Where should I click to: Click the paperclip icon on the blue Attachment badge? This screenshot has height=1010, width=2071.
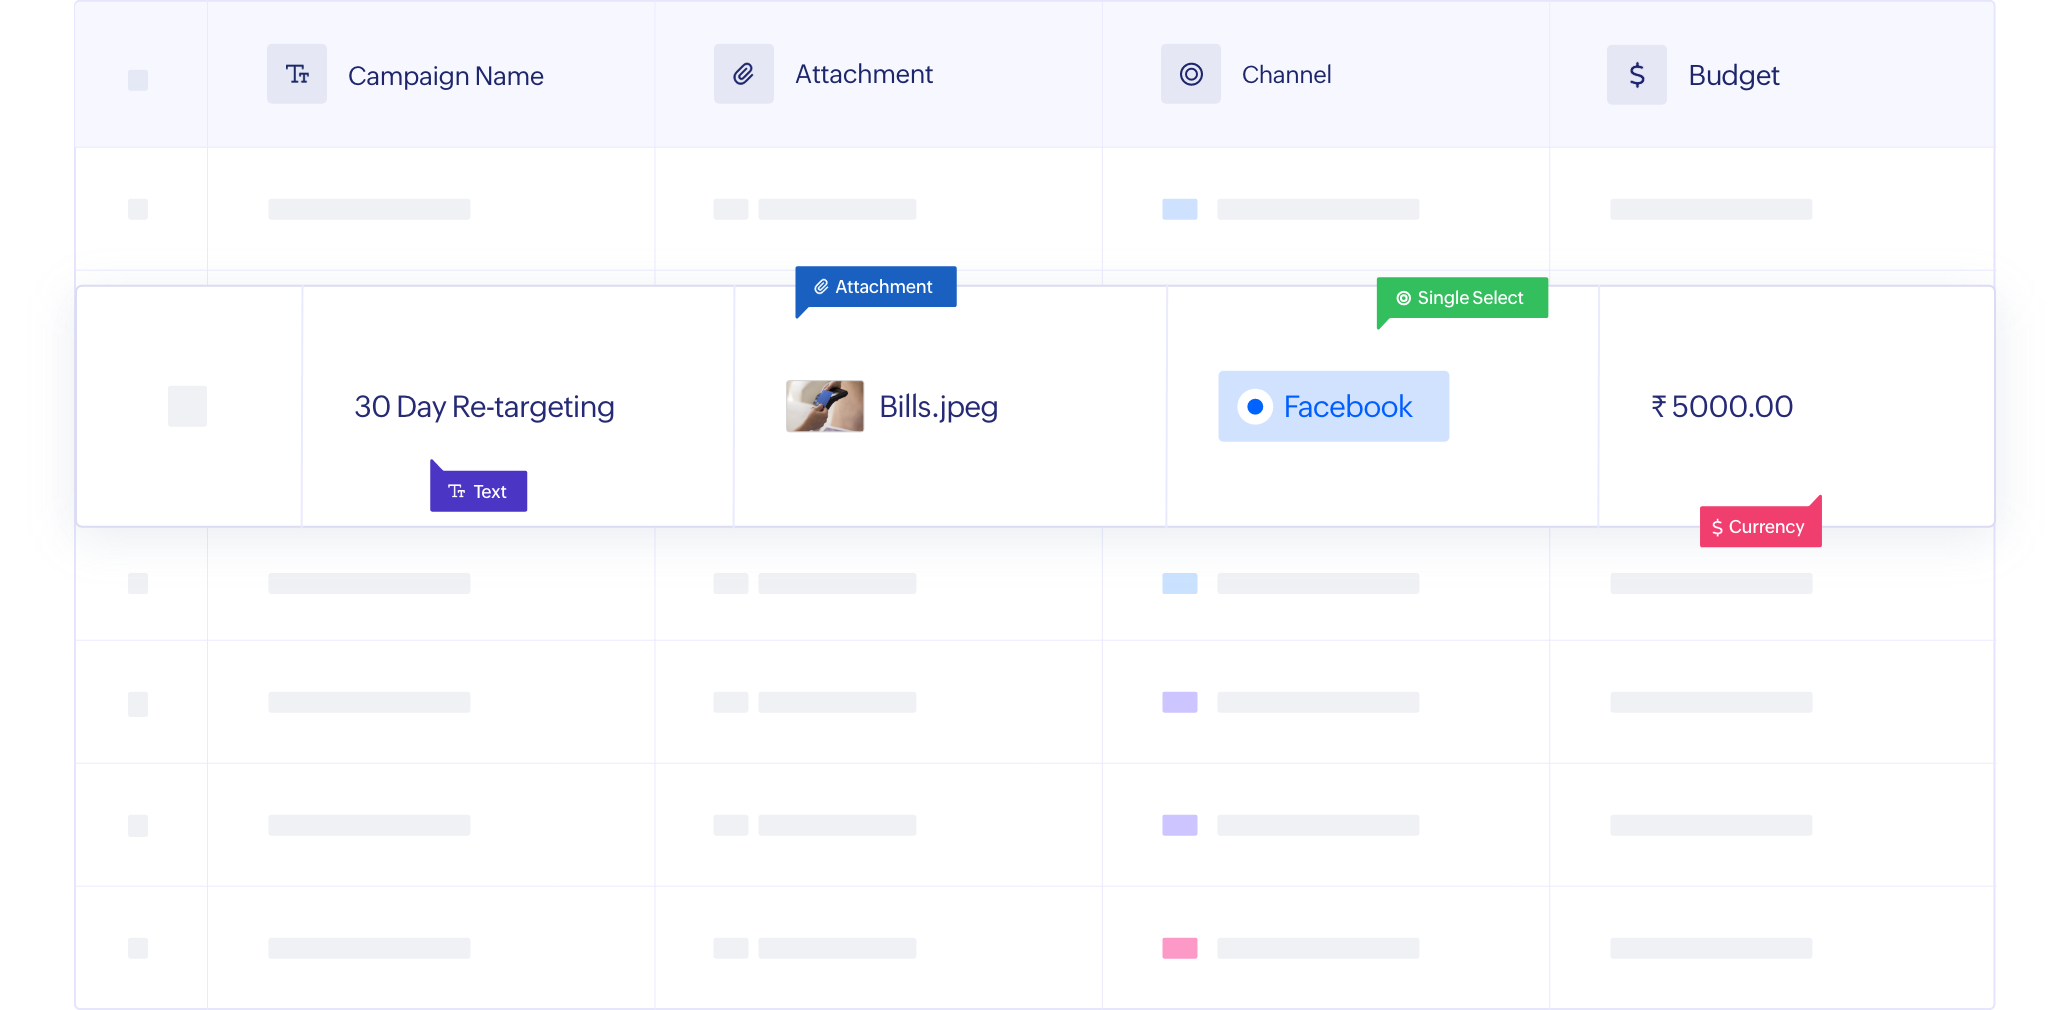pyautogui.click(x=821, y=287)
